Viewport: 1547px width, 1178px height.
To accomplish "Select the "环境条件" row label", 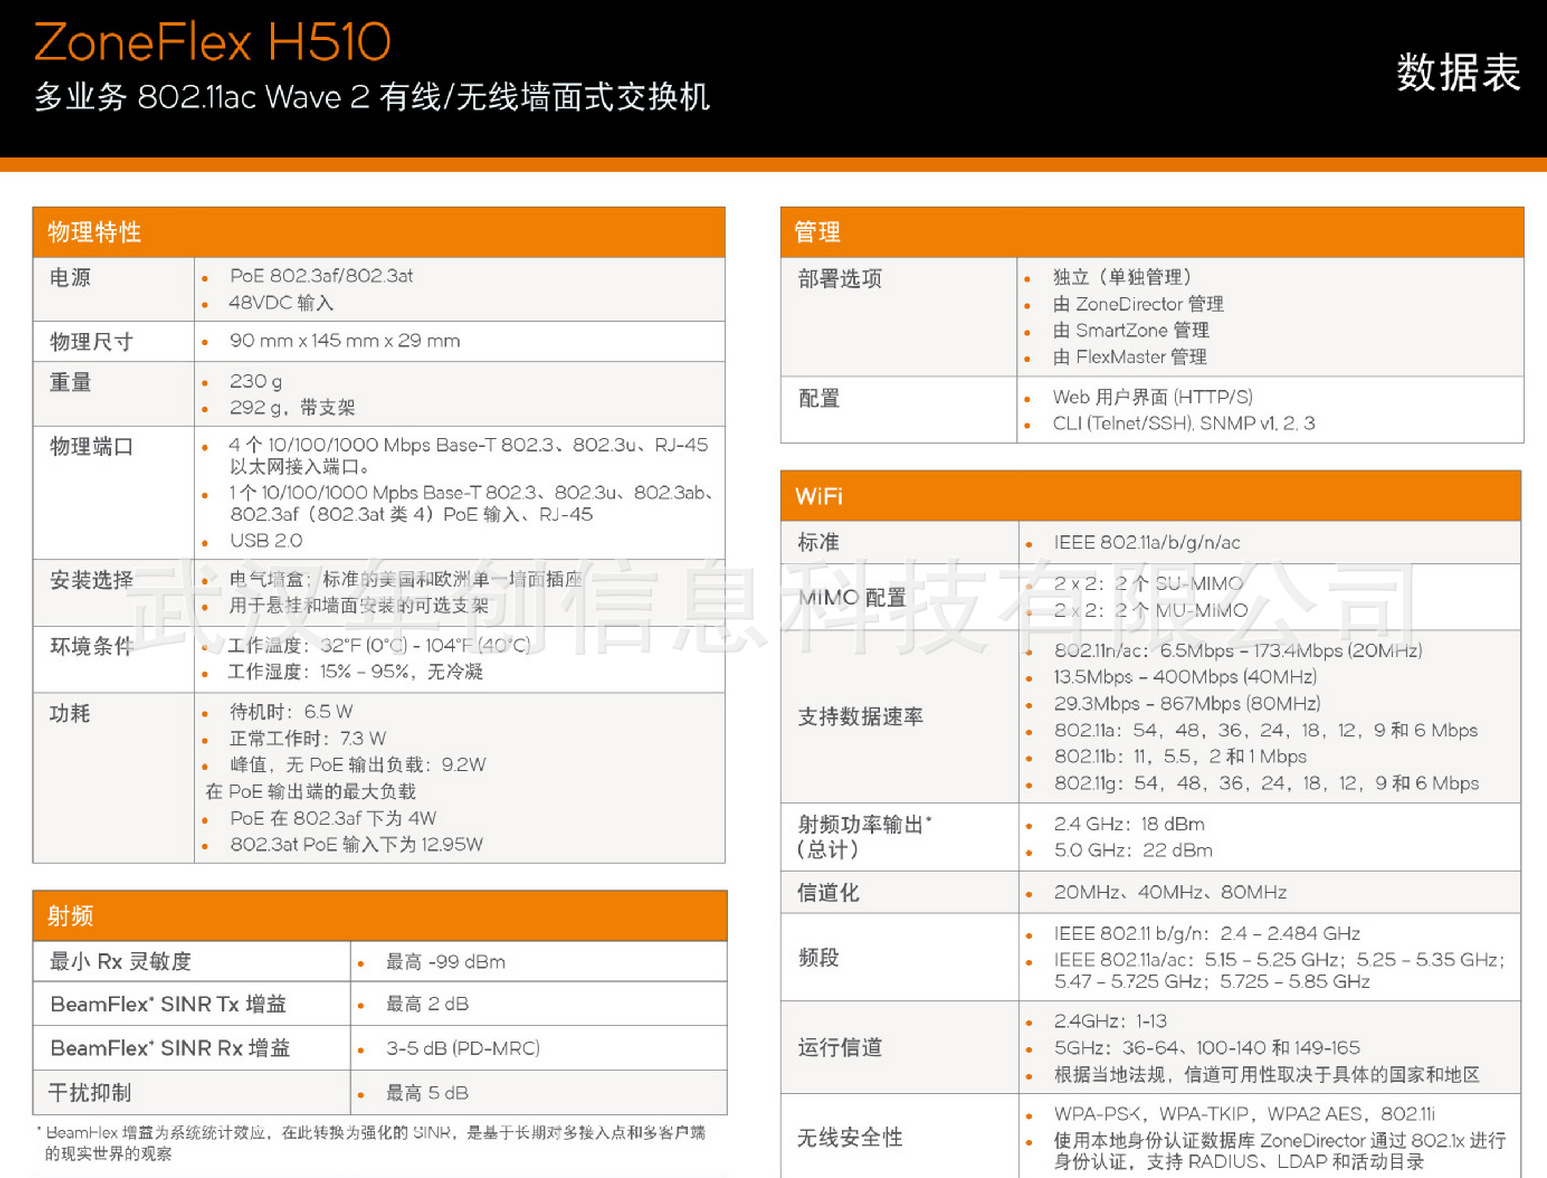I will [x=91, y=646].
